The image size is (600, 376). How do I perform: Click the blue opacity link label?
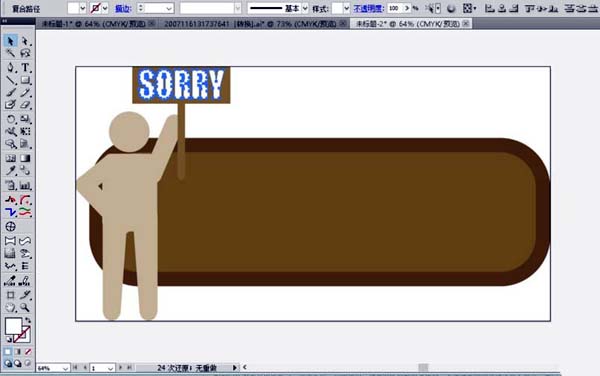click(x=368, y=8)
